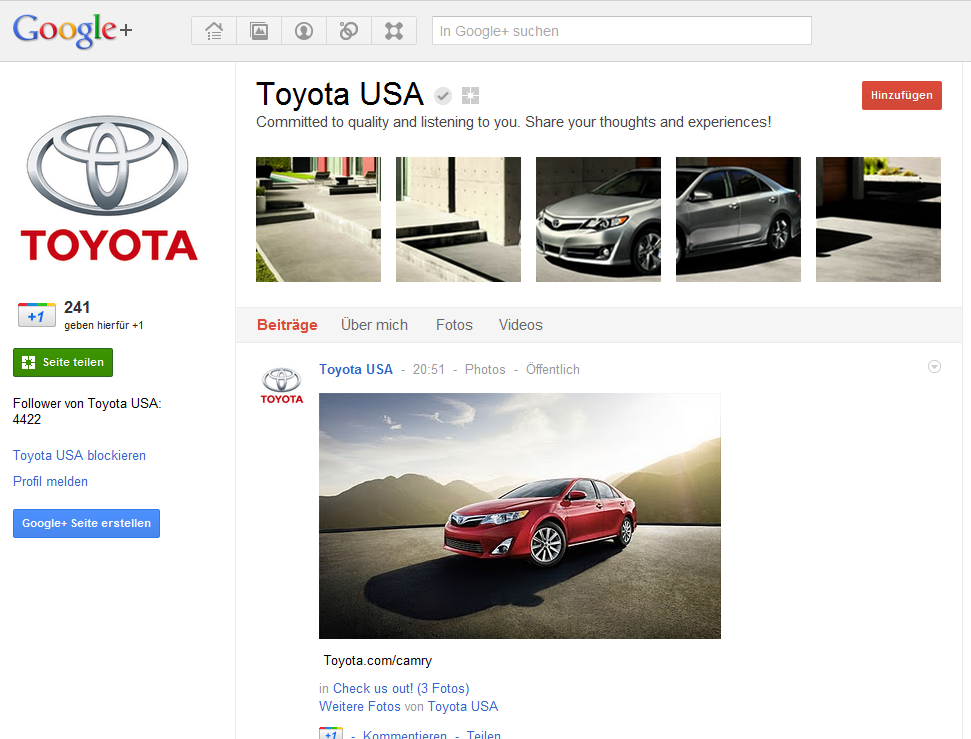Screen dimensions: 971x739
Task: Click the Kommentieren link under the post
Action: 405,735
